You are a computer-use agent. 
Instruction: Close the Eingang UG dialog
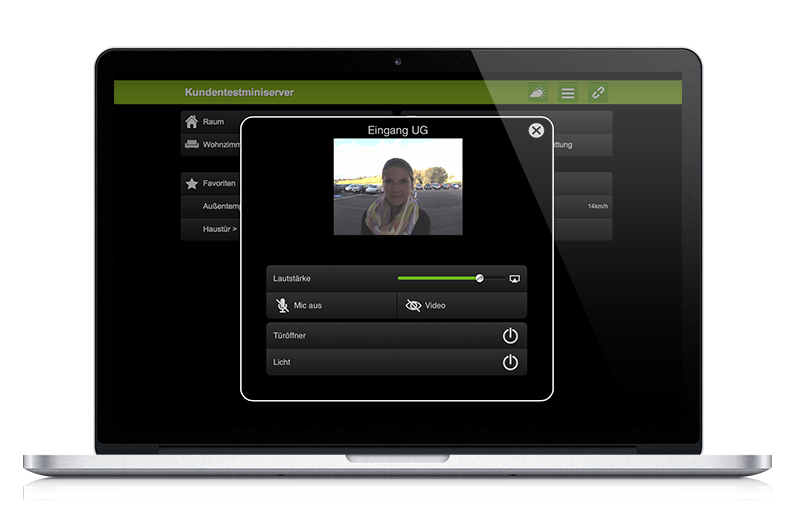(536, 131)
